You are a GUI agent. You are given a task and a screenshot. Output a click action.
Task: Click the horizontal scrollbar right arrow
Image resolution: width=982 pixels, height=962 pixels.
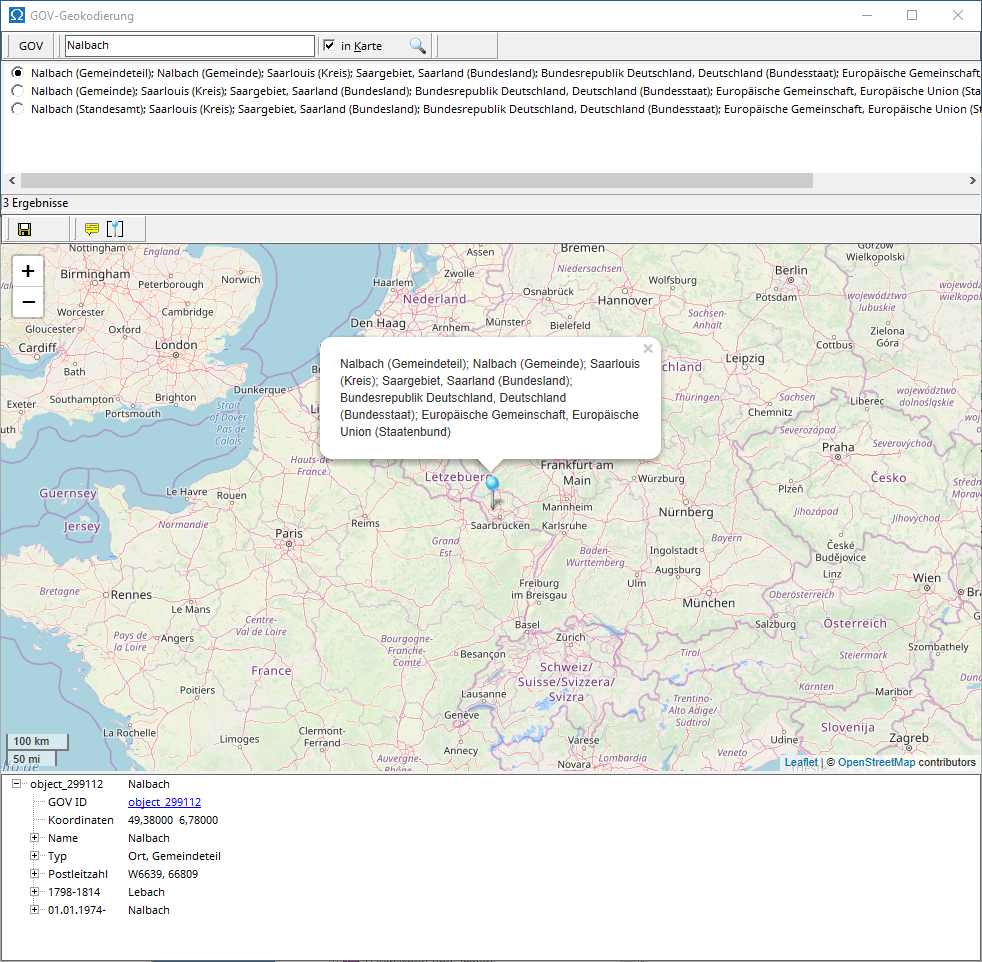tap(972, 181)
